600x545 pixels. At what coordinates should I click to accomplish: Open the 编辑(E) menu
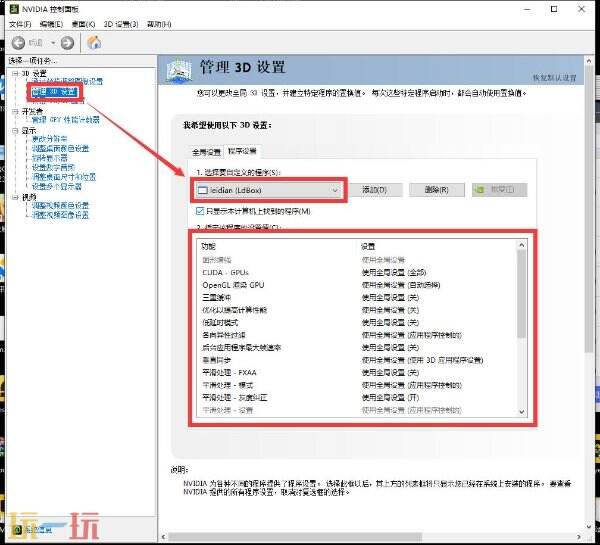tap(51, 24)
